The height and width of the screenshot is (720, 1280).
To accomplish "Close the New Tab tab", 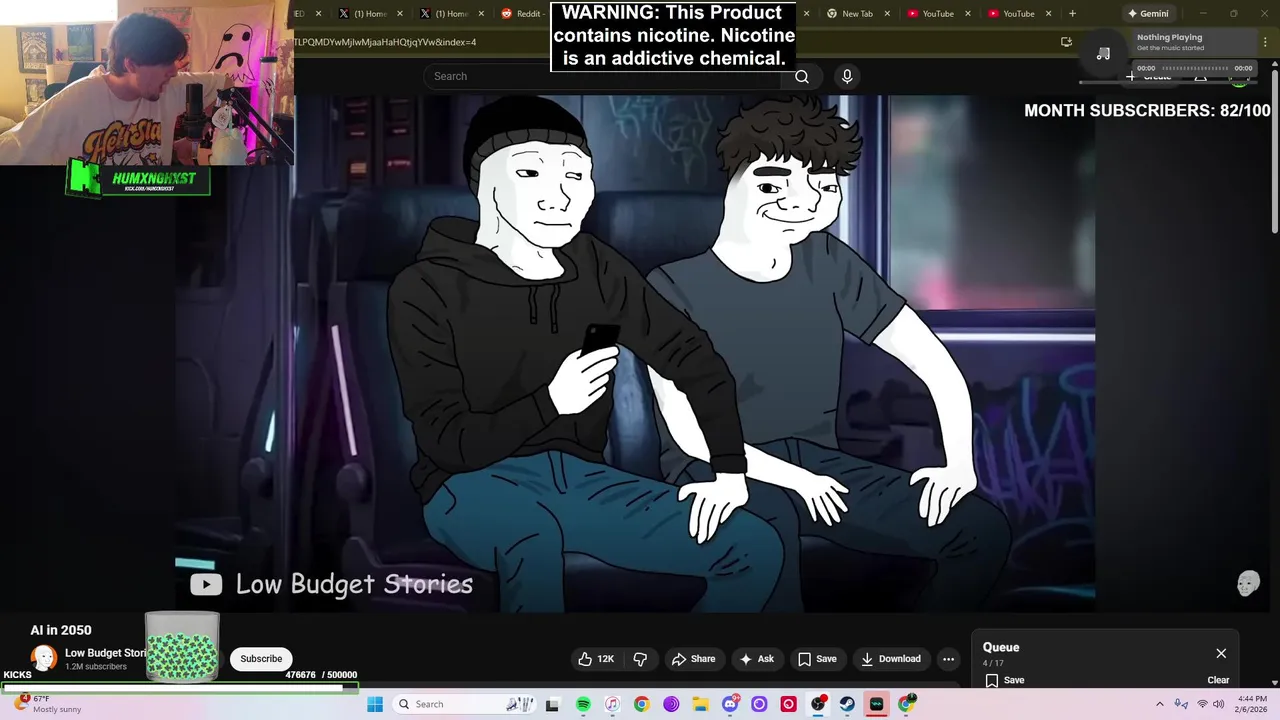I will [887, 14].
